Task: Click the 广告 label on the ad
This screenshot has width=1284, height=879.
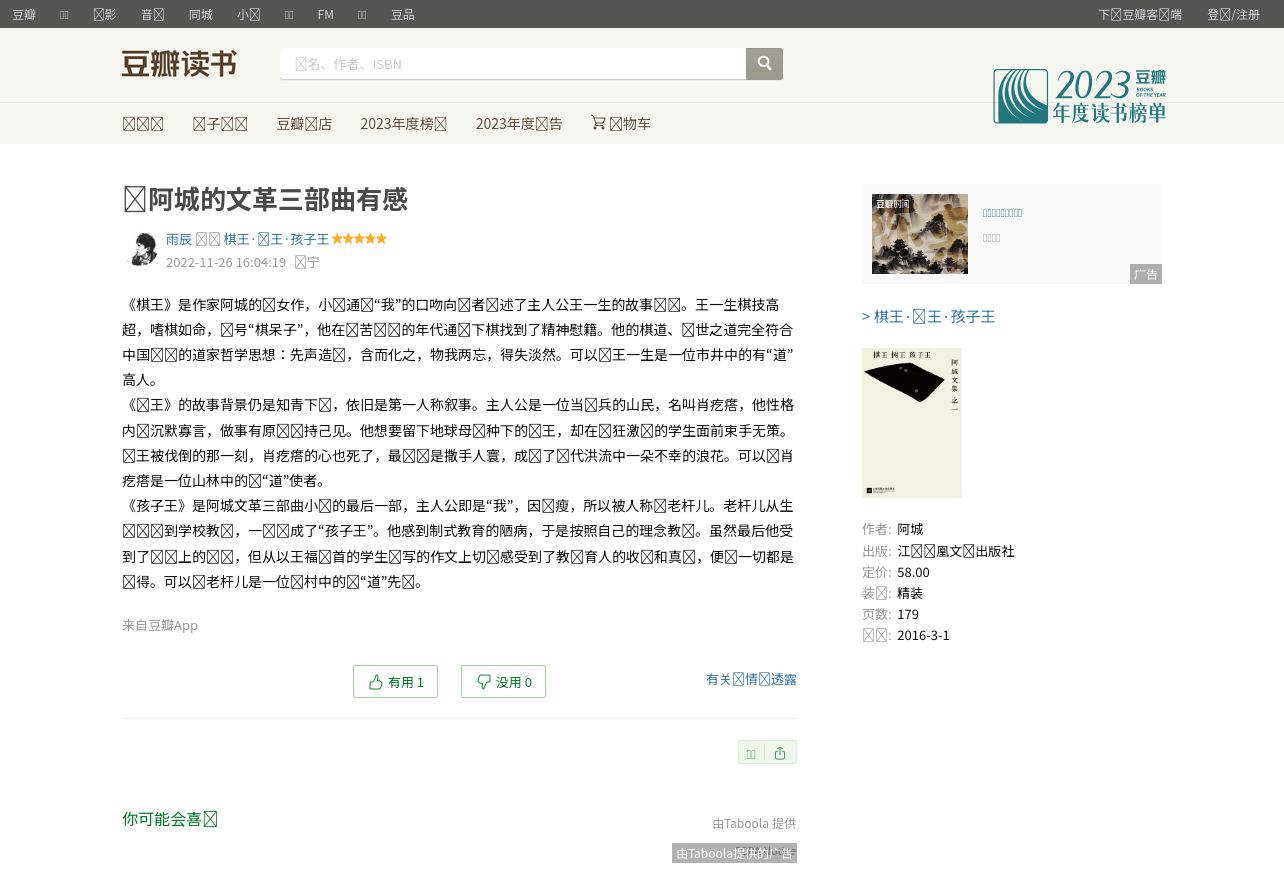Action: 1146,274
